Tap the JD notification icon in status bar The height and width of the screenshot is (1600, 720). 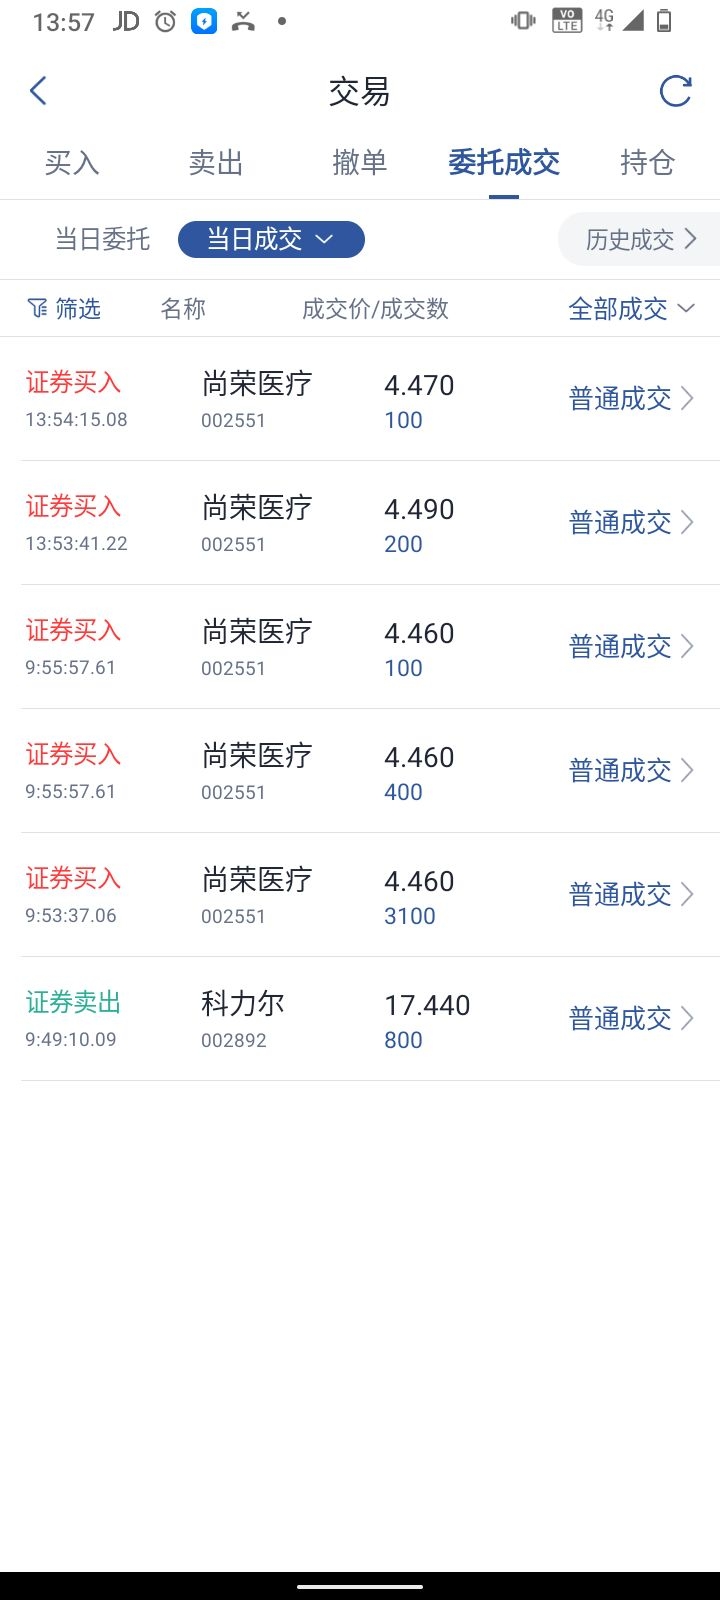[x=126, y=21]
